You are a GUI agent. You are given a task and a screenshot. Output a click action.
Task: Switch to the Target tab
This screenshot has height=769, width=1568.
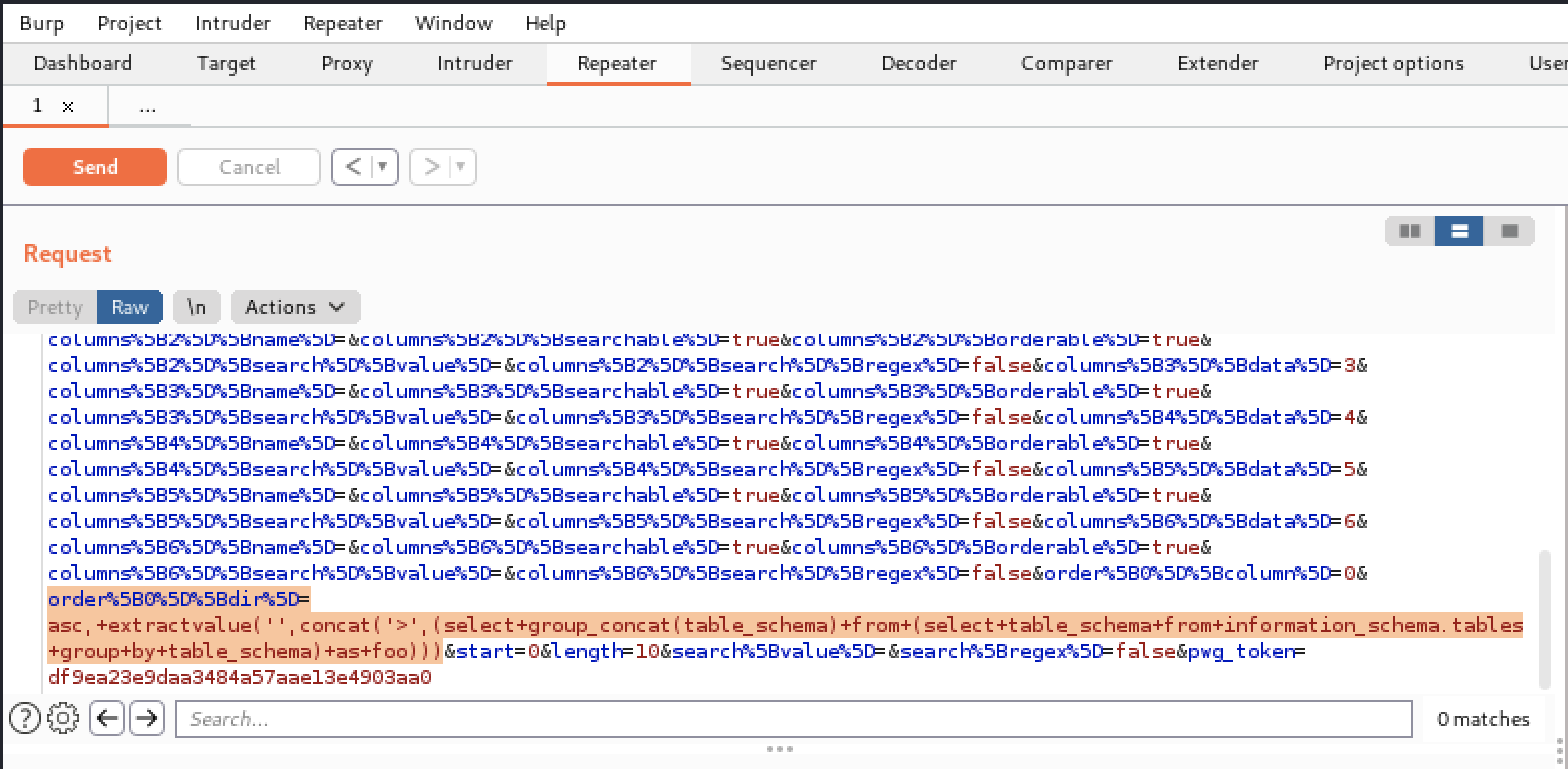coord(227,63)
